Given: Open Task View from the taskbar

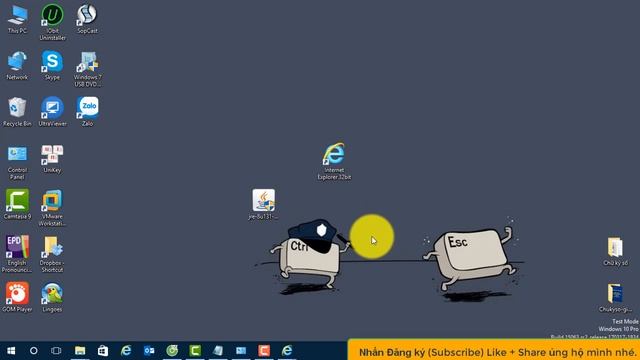Looking at the screenshot, I should pyautogui.click(x=56, y=351).
